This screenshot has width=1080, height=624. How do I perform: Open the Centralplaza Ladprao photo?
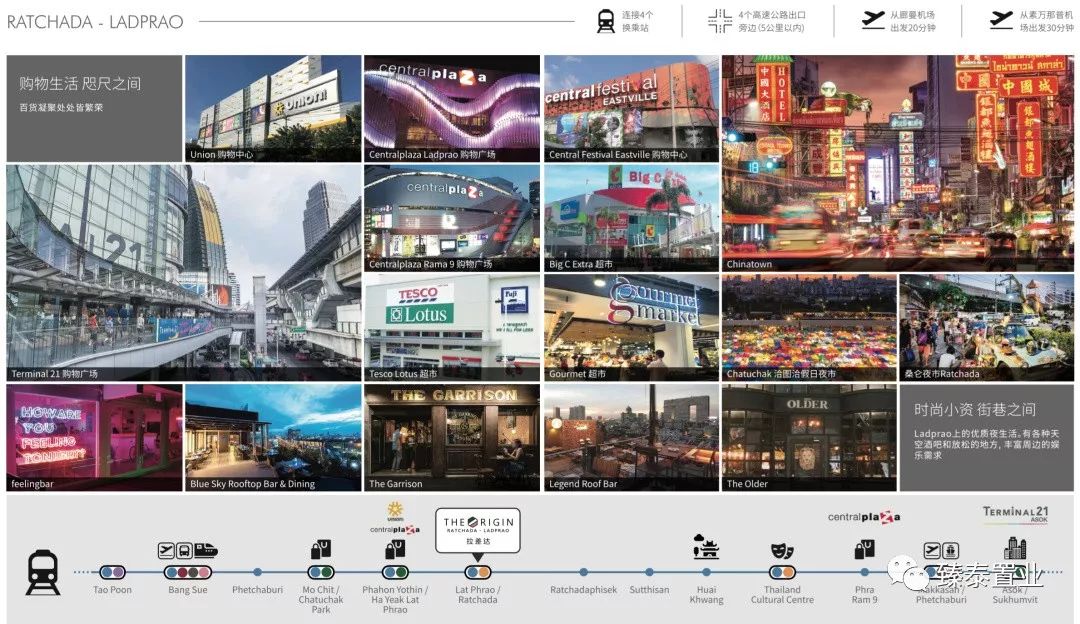click(452, 108)
